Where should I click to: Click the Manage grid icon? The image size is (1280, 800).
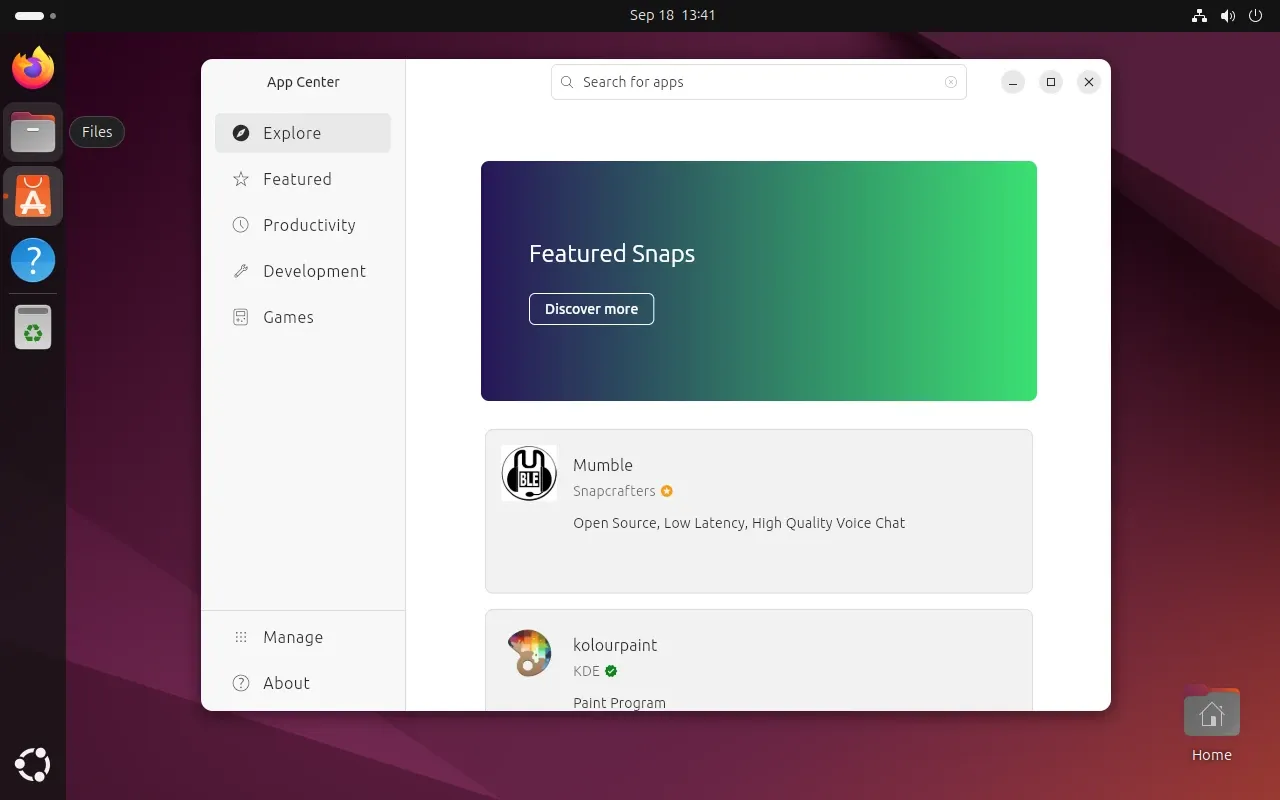[240, 637]
